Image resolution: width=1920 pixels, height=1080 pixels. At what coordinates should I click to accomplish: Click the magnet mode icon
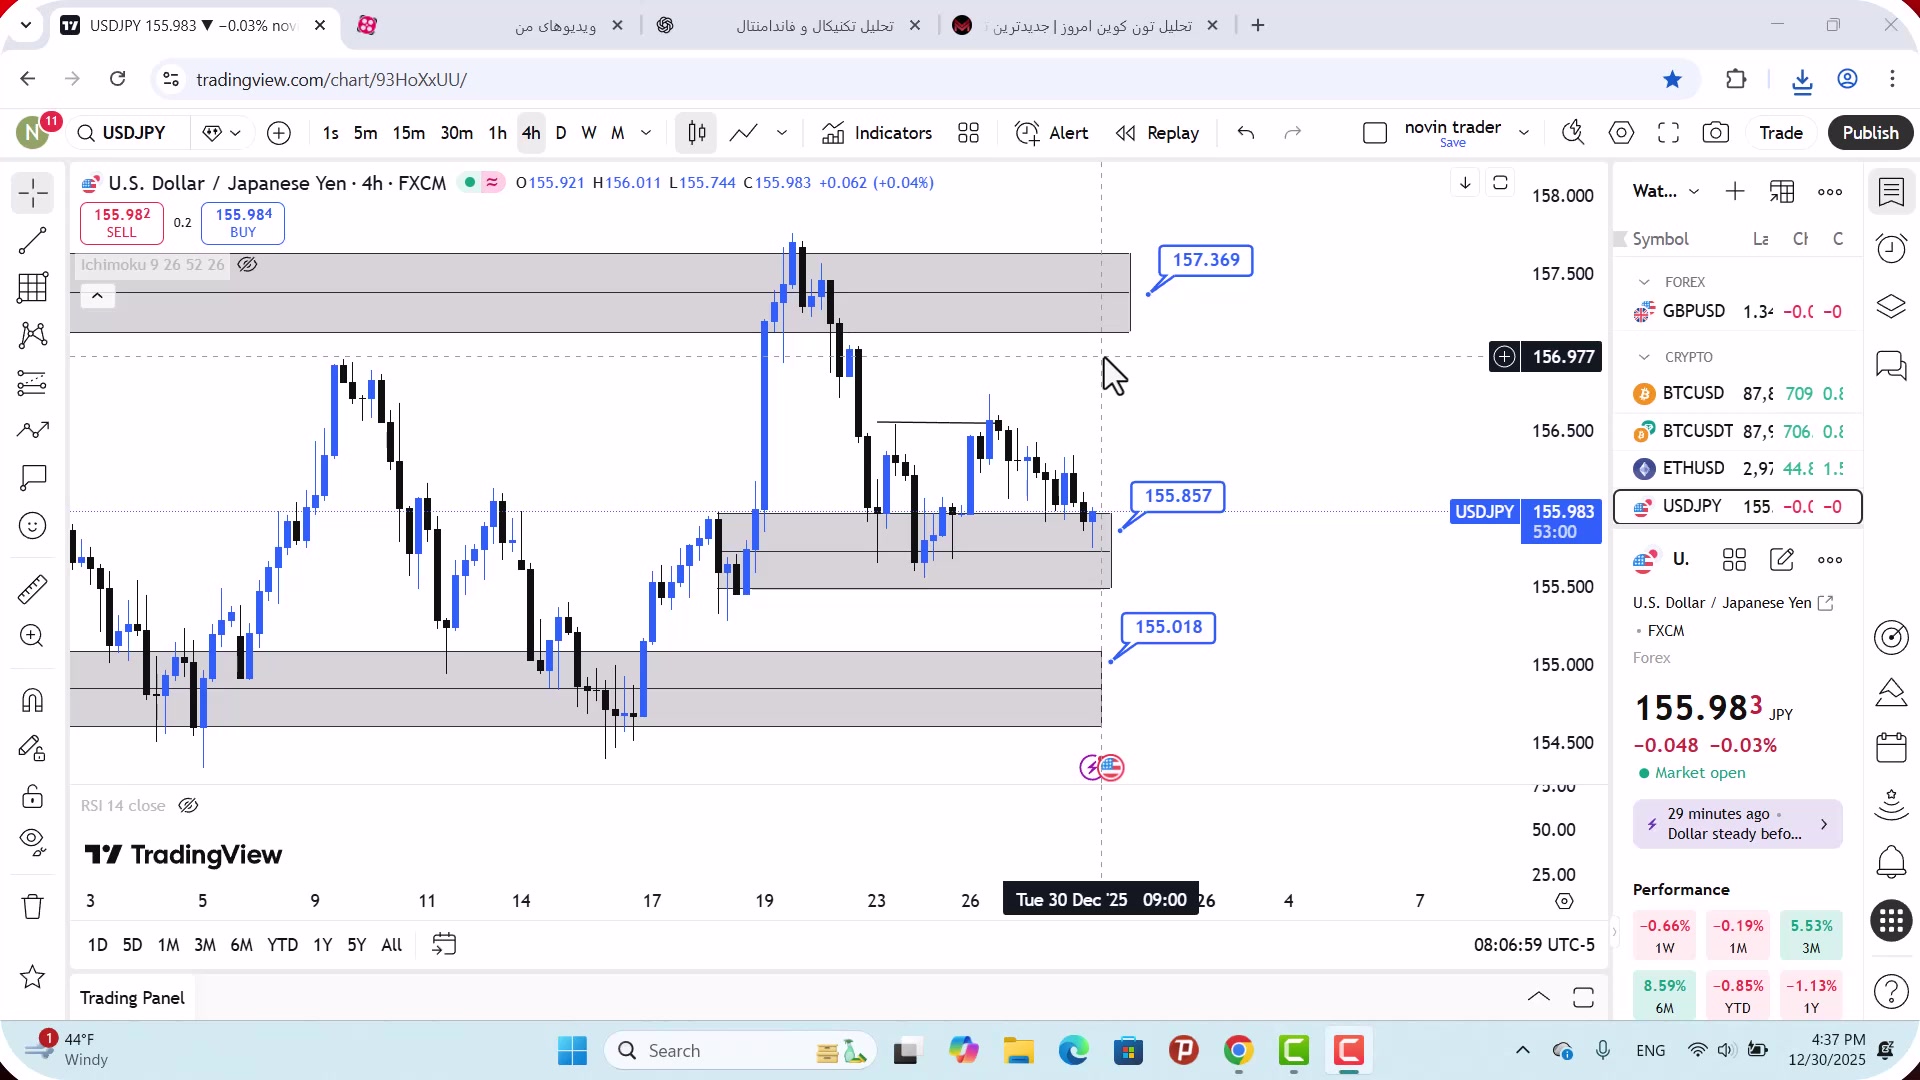point(33,700)
